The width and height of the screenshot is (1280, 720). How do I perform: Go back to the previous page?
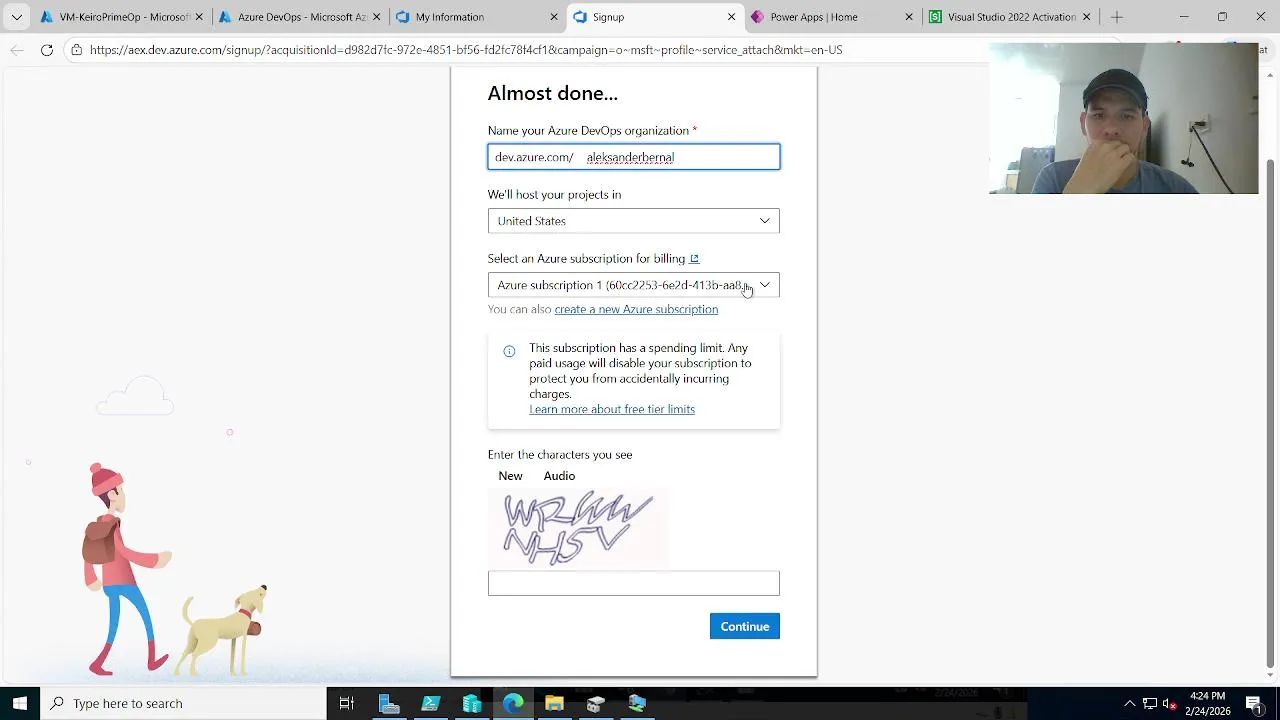tap(17, 50)
